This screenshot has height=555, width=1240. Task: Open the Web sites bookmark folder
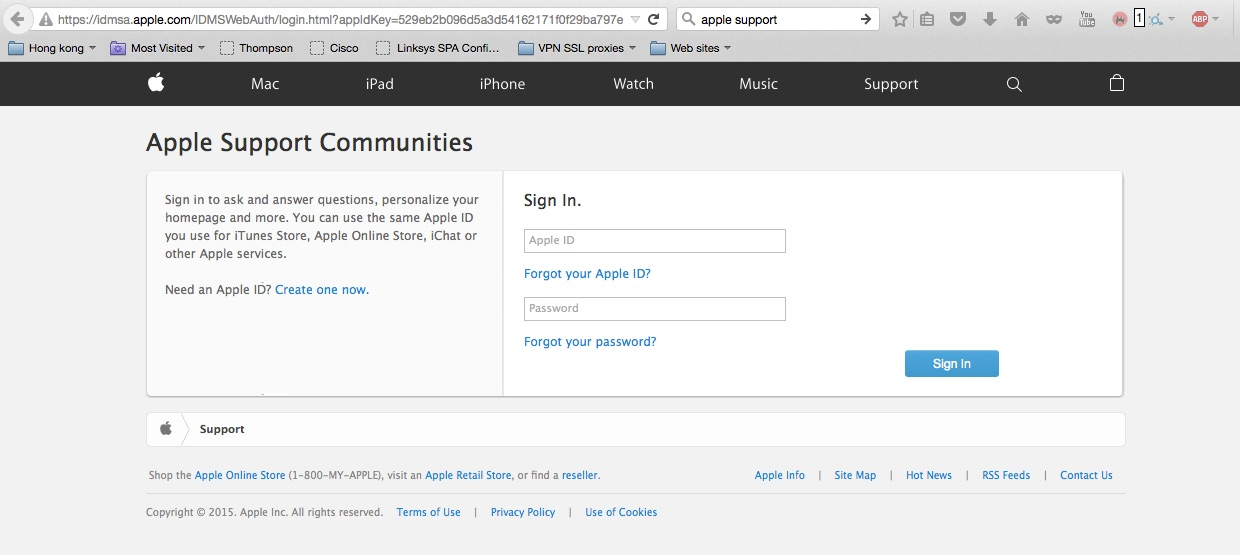click(x=691, y=48)
